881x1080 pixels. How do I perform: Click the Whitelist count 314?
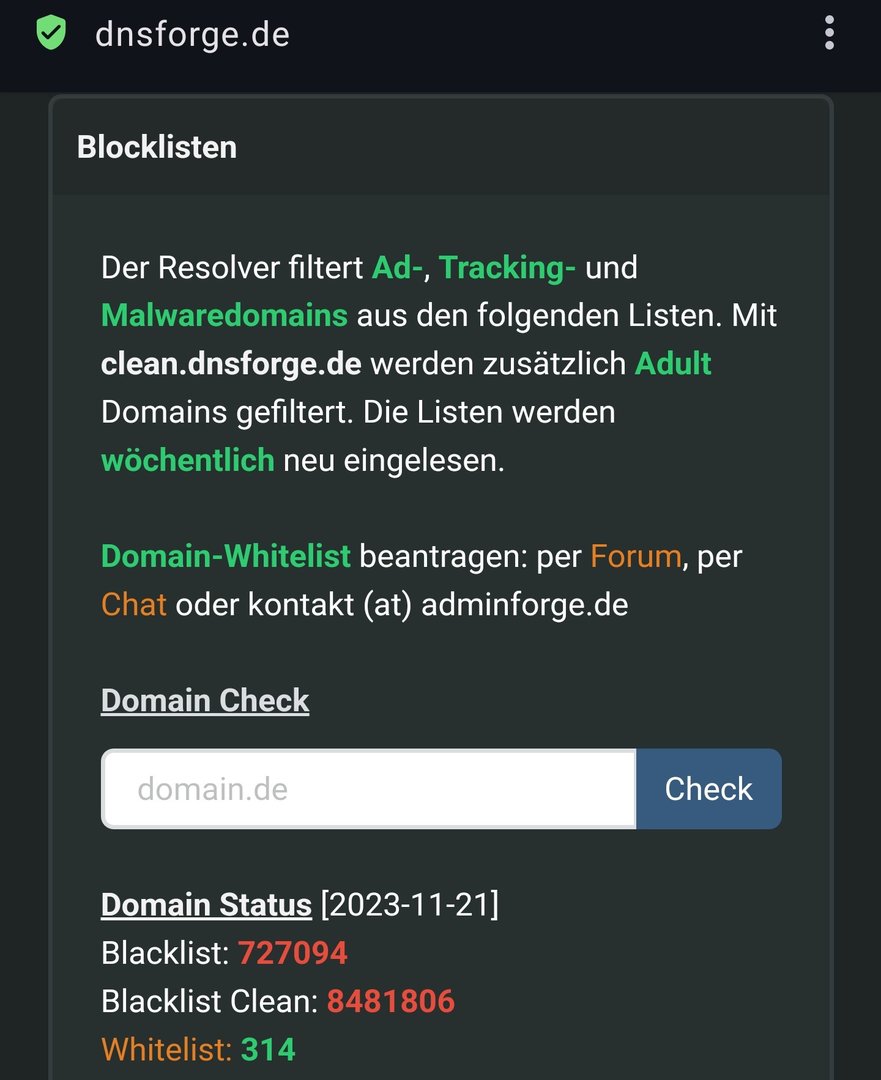[268, 1049]
